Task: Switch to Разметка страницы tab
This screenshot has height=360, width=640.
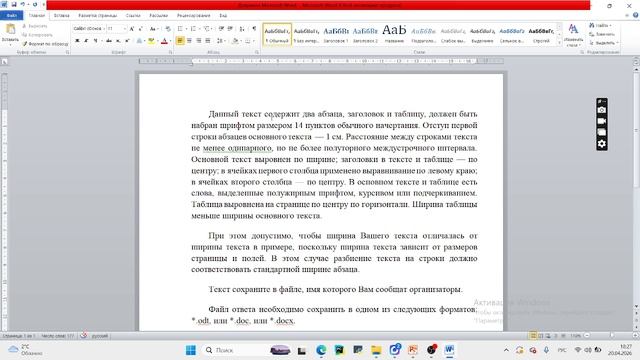Action: click(98, 16)
